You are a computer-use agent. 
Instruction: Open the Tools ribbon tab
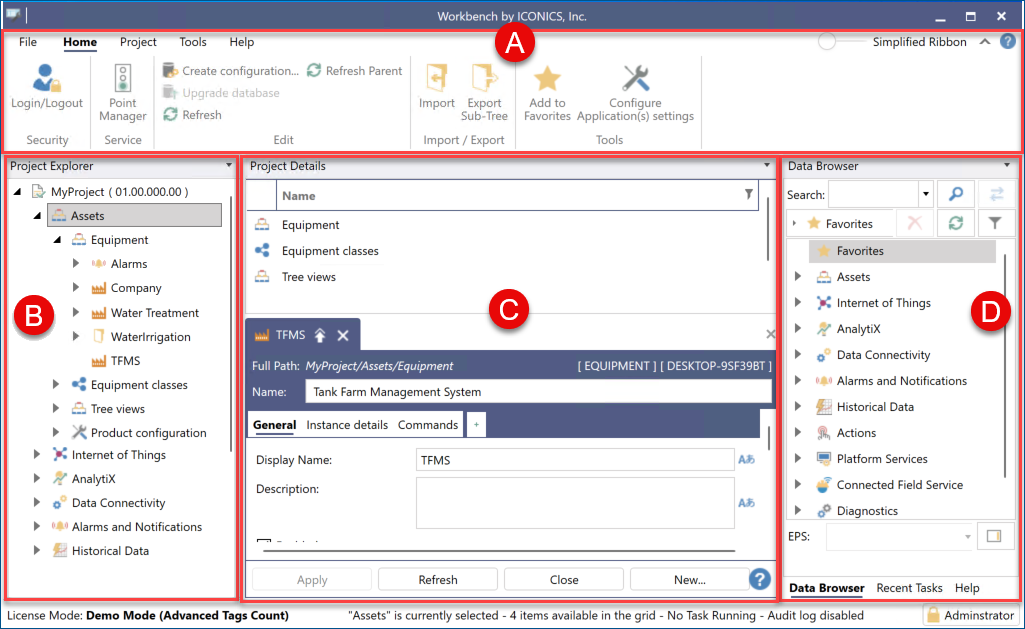(x=193, y=42)
